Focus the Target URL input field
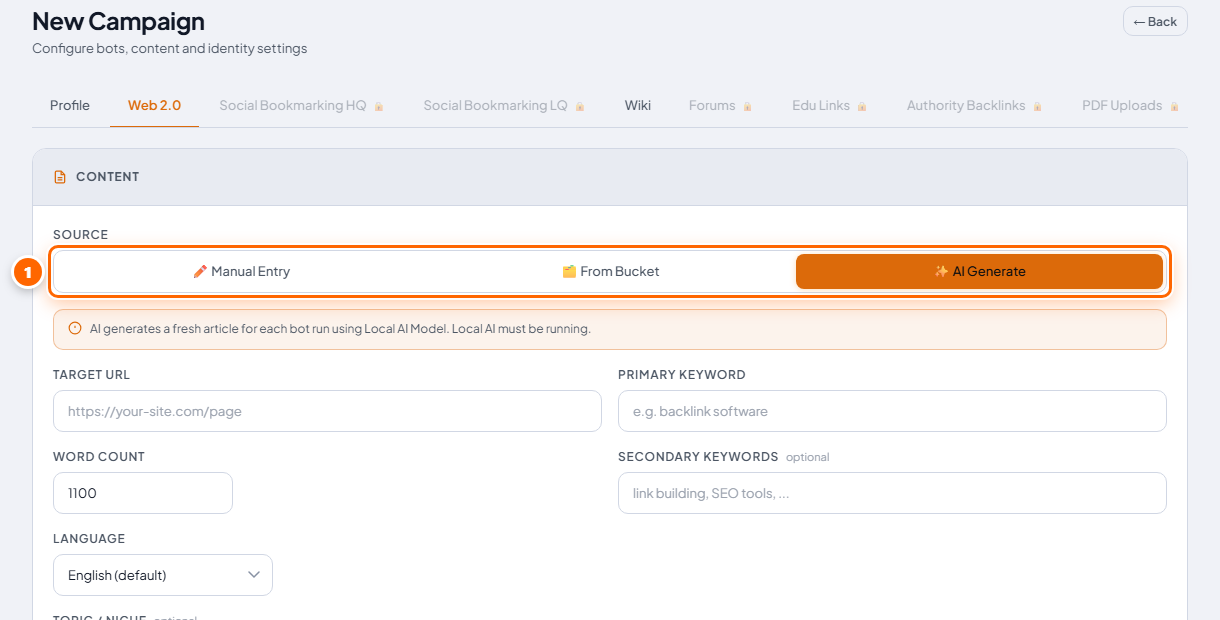The image size is (1220, 620). [x=327, y=411]
